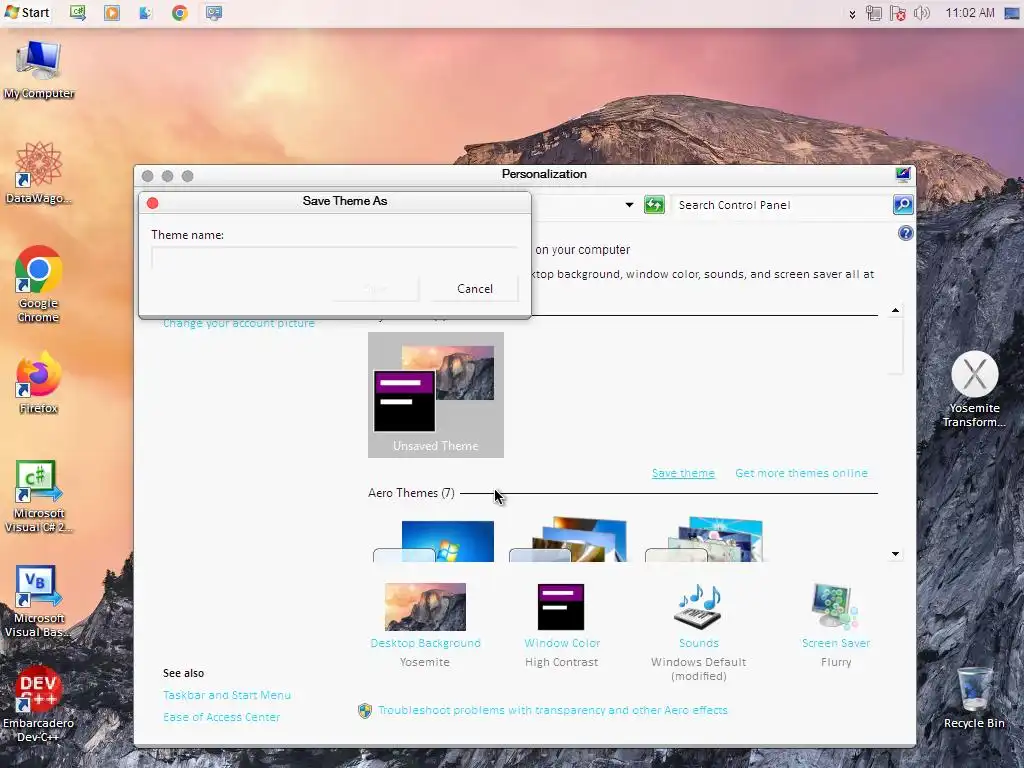This screenshot has width=1024, height=768.
Task: Open the address bar history dropdown
Action: [629, 205]
